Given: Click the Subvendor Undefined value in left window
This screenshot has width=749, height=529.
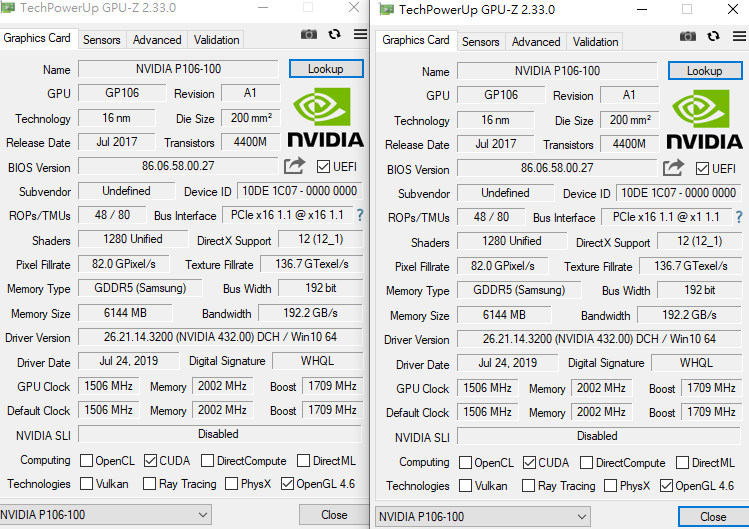Looking at the screenshot, I should point(126,191).
